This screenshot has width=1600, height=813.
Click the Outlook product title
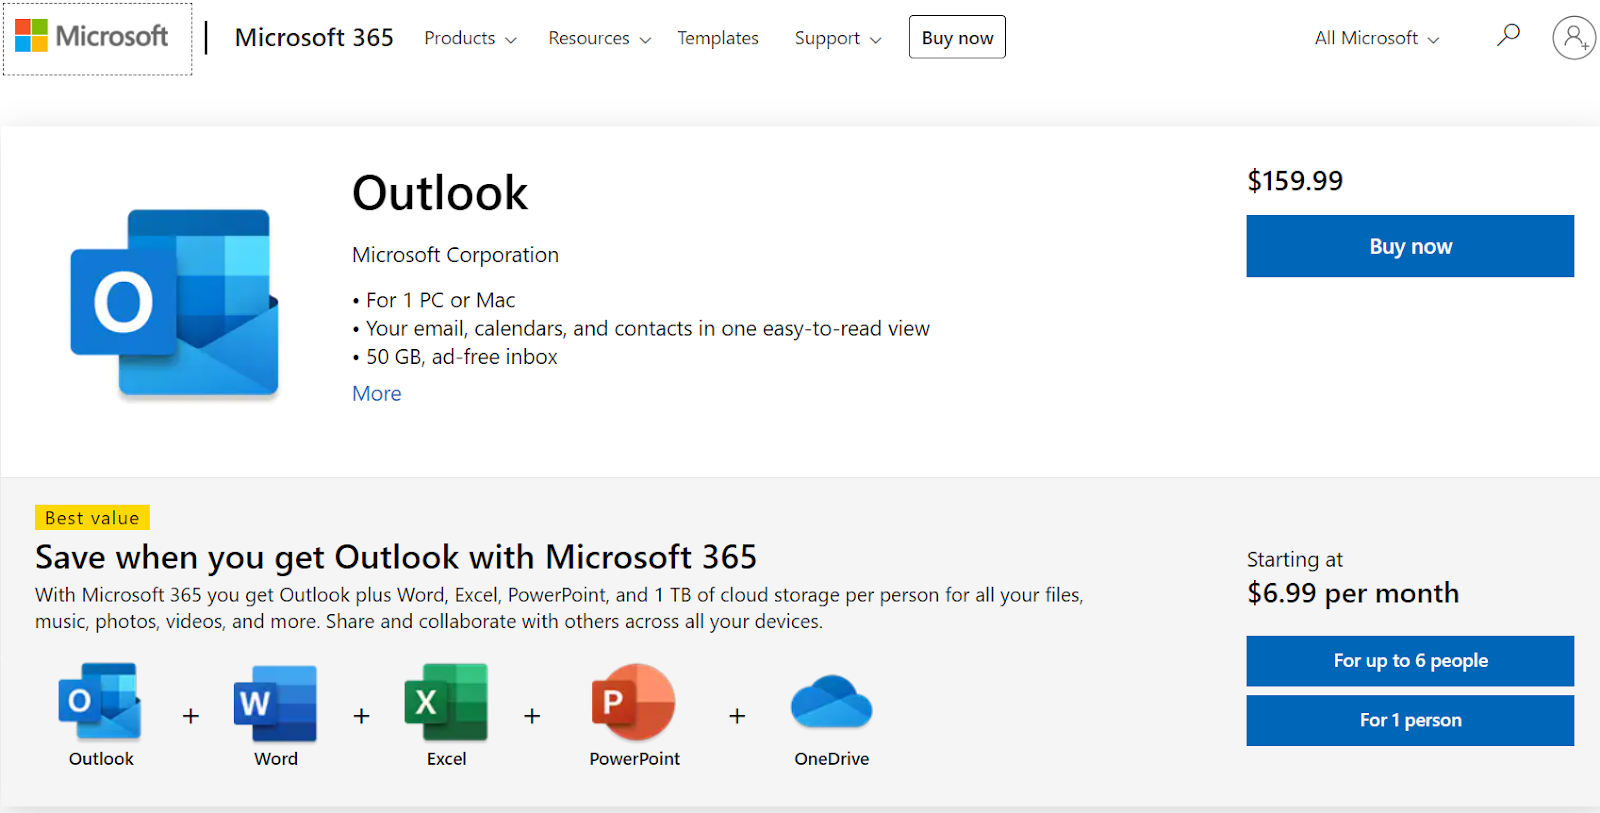point(440,193)
